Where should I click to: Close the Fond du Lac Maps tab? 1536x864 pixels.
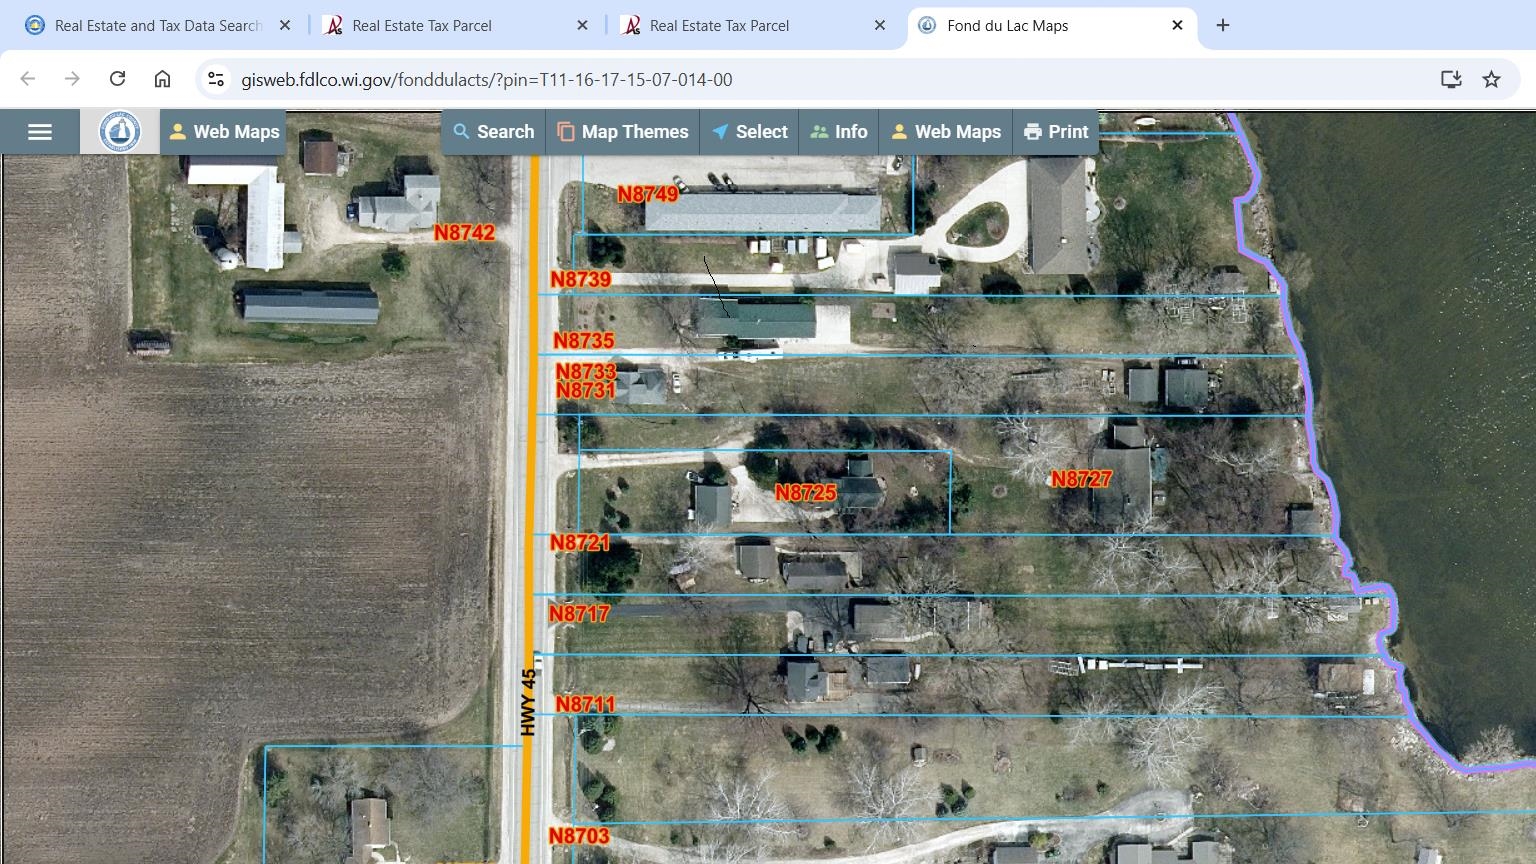pyautogui.click(x=1177, y=25)
